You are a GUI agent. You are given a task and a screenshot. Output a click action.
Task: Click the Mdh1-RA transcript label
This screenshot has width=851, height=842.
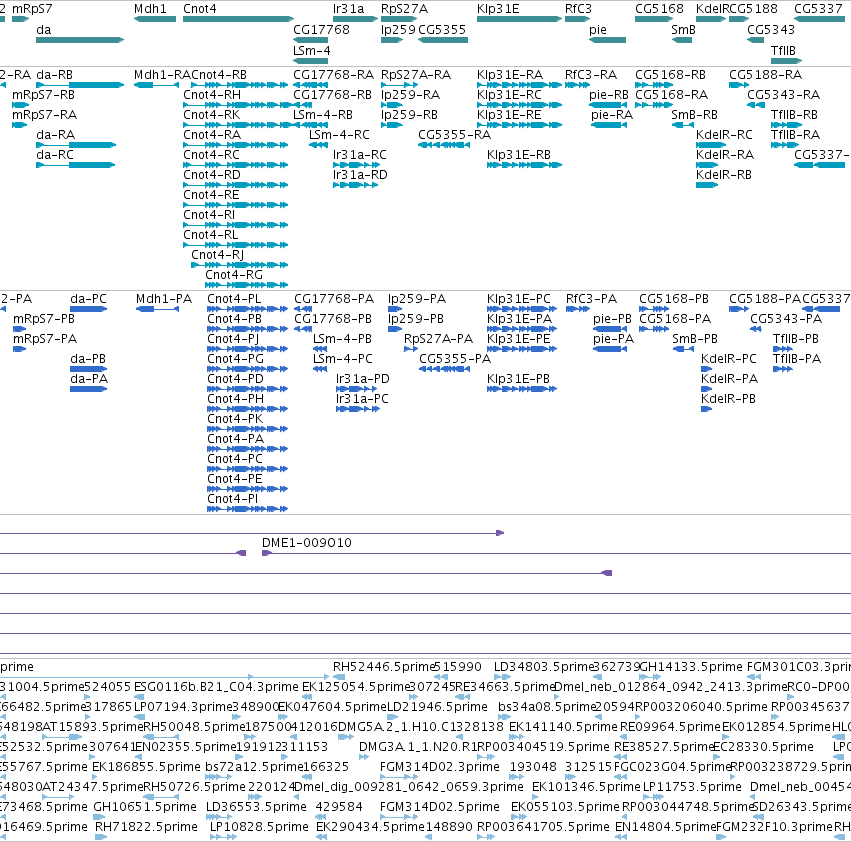162,74
